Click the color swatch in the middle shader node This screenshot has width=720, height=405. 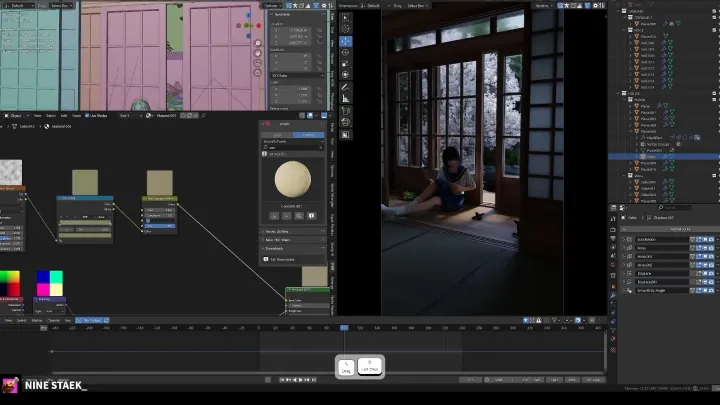pos(160,183)
